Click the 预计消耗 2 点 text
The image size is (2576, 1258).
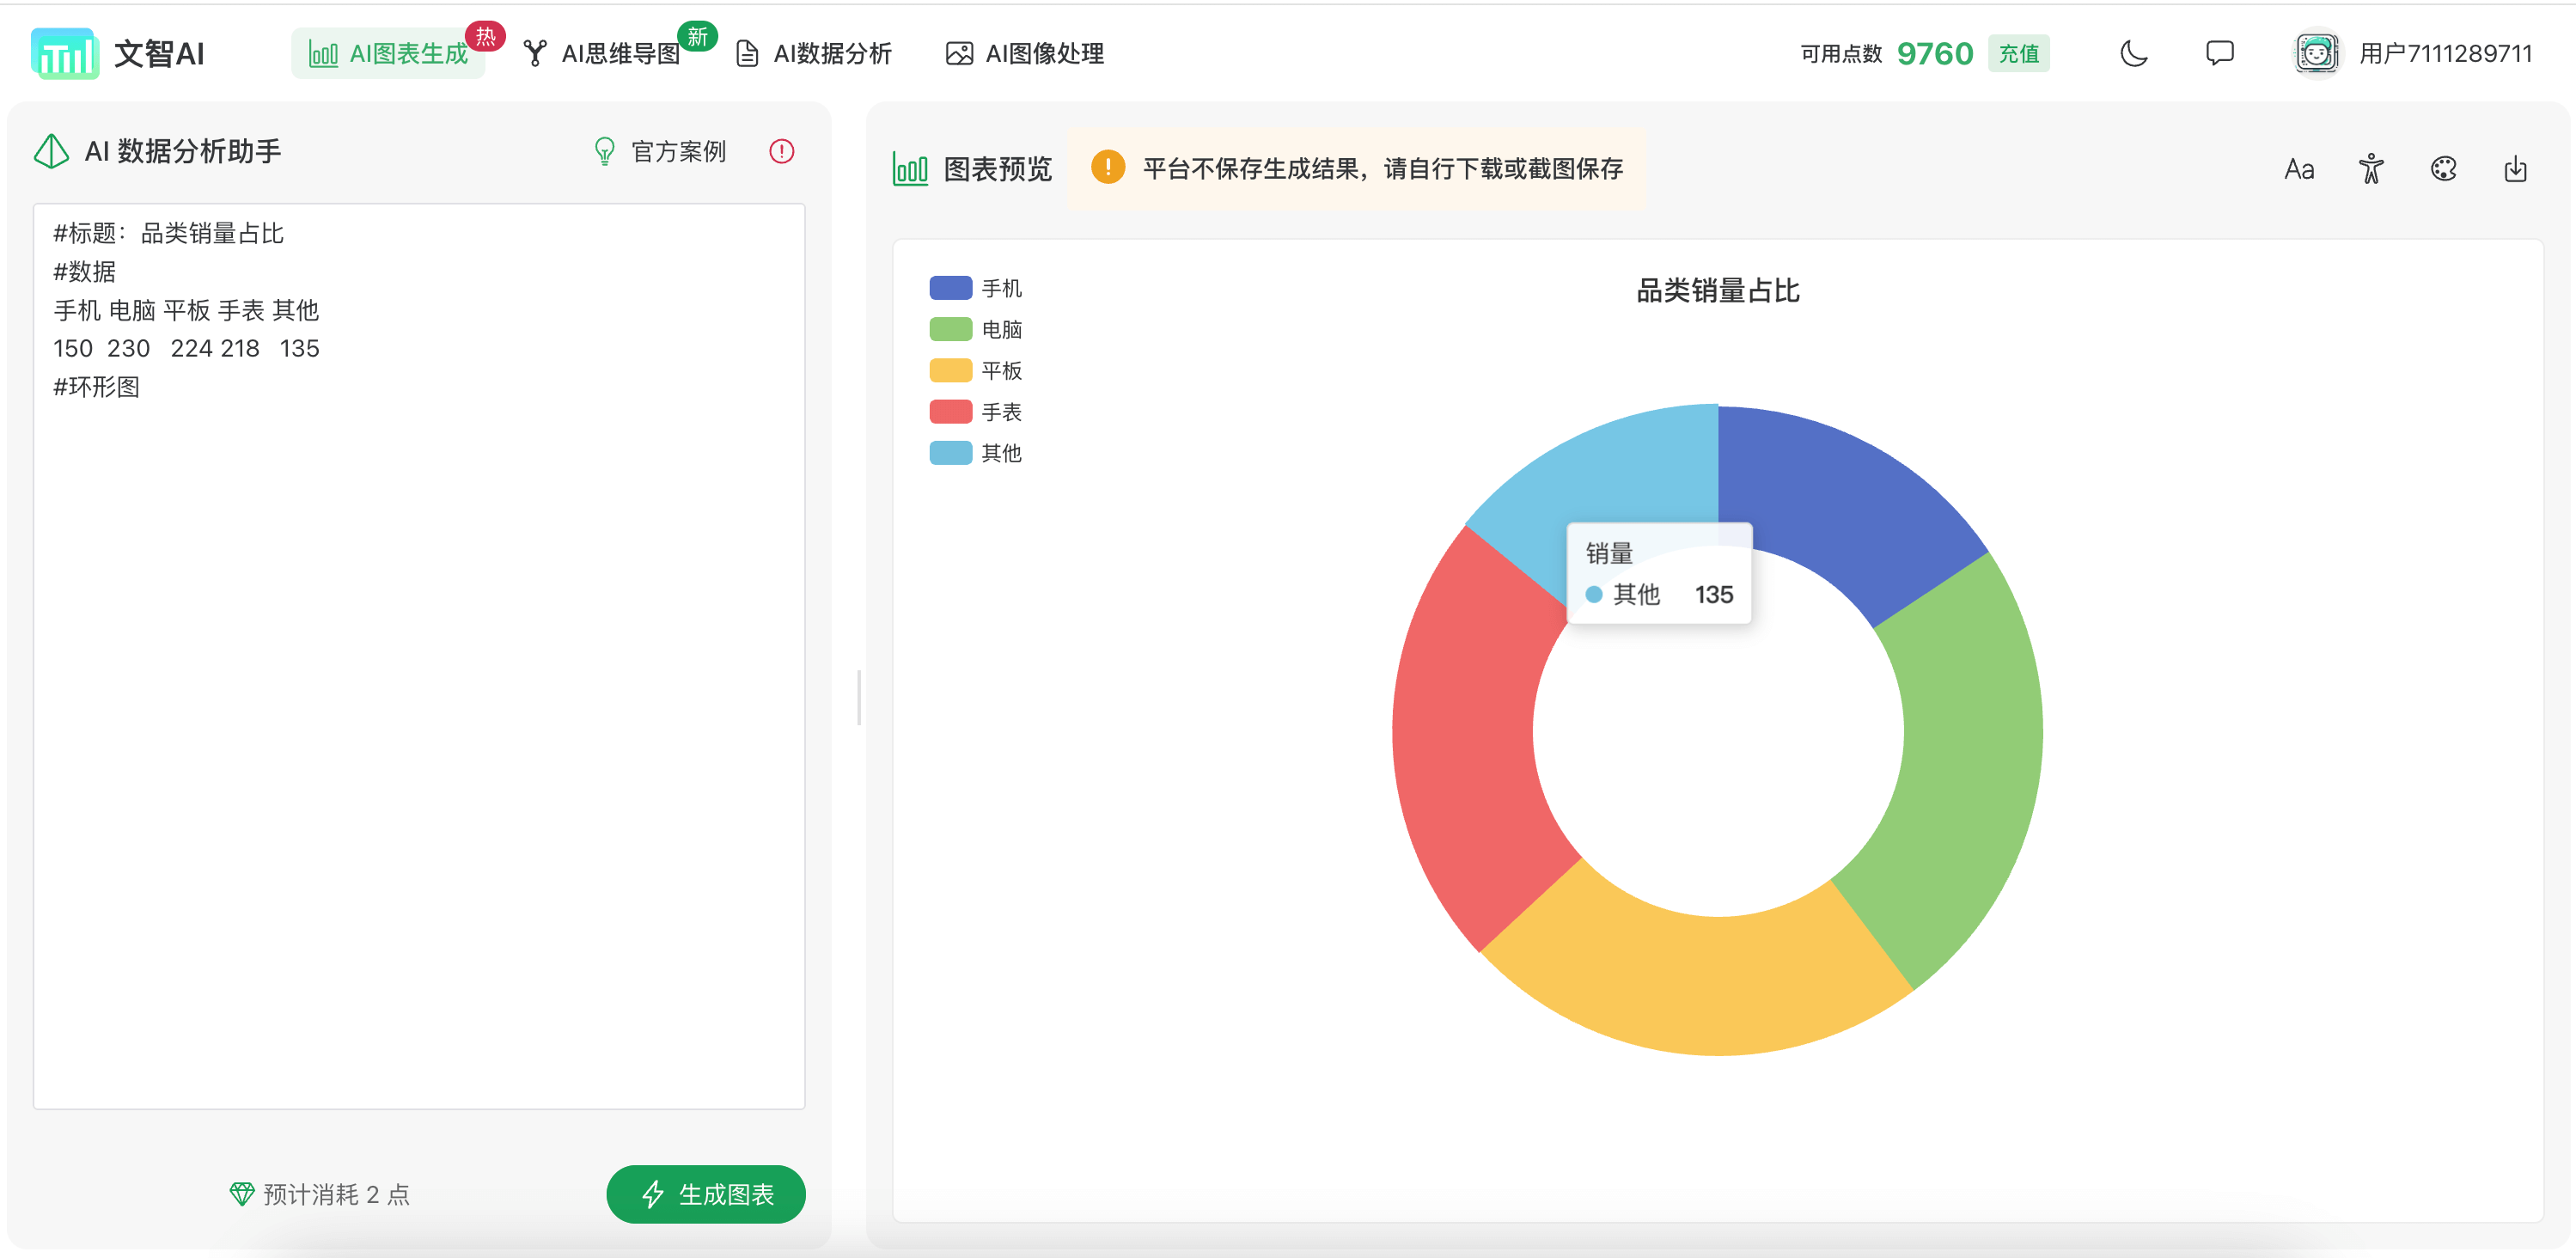[336, 1194]
